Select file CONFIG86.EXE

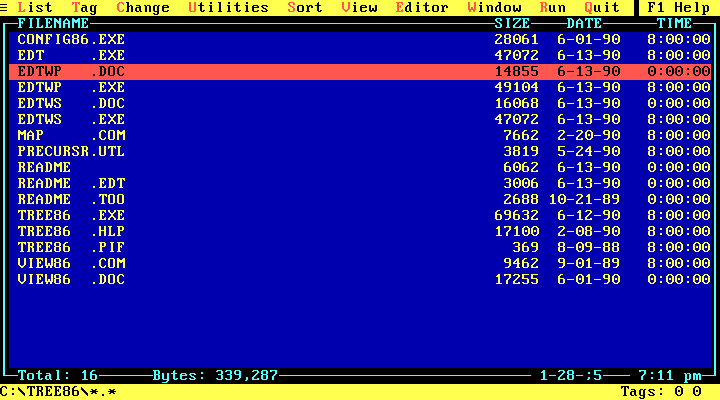pos(360,39)
